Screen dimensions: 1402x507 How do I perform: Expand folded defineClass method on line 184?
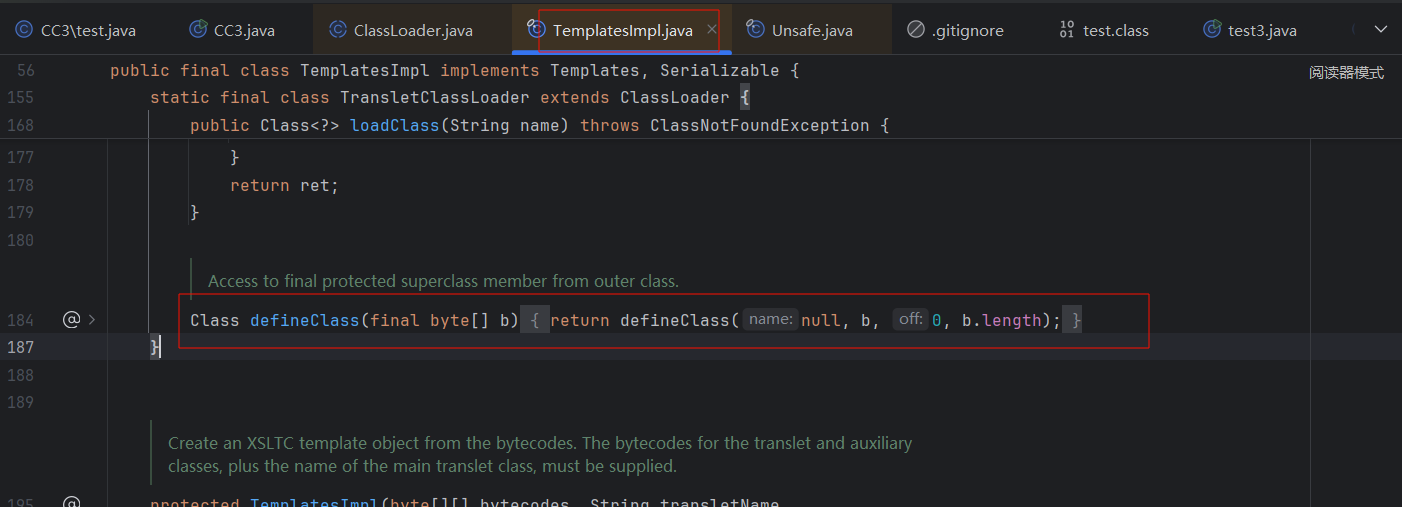[x=92, y=320]
